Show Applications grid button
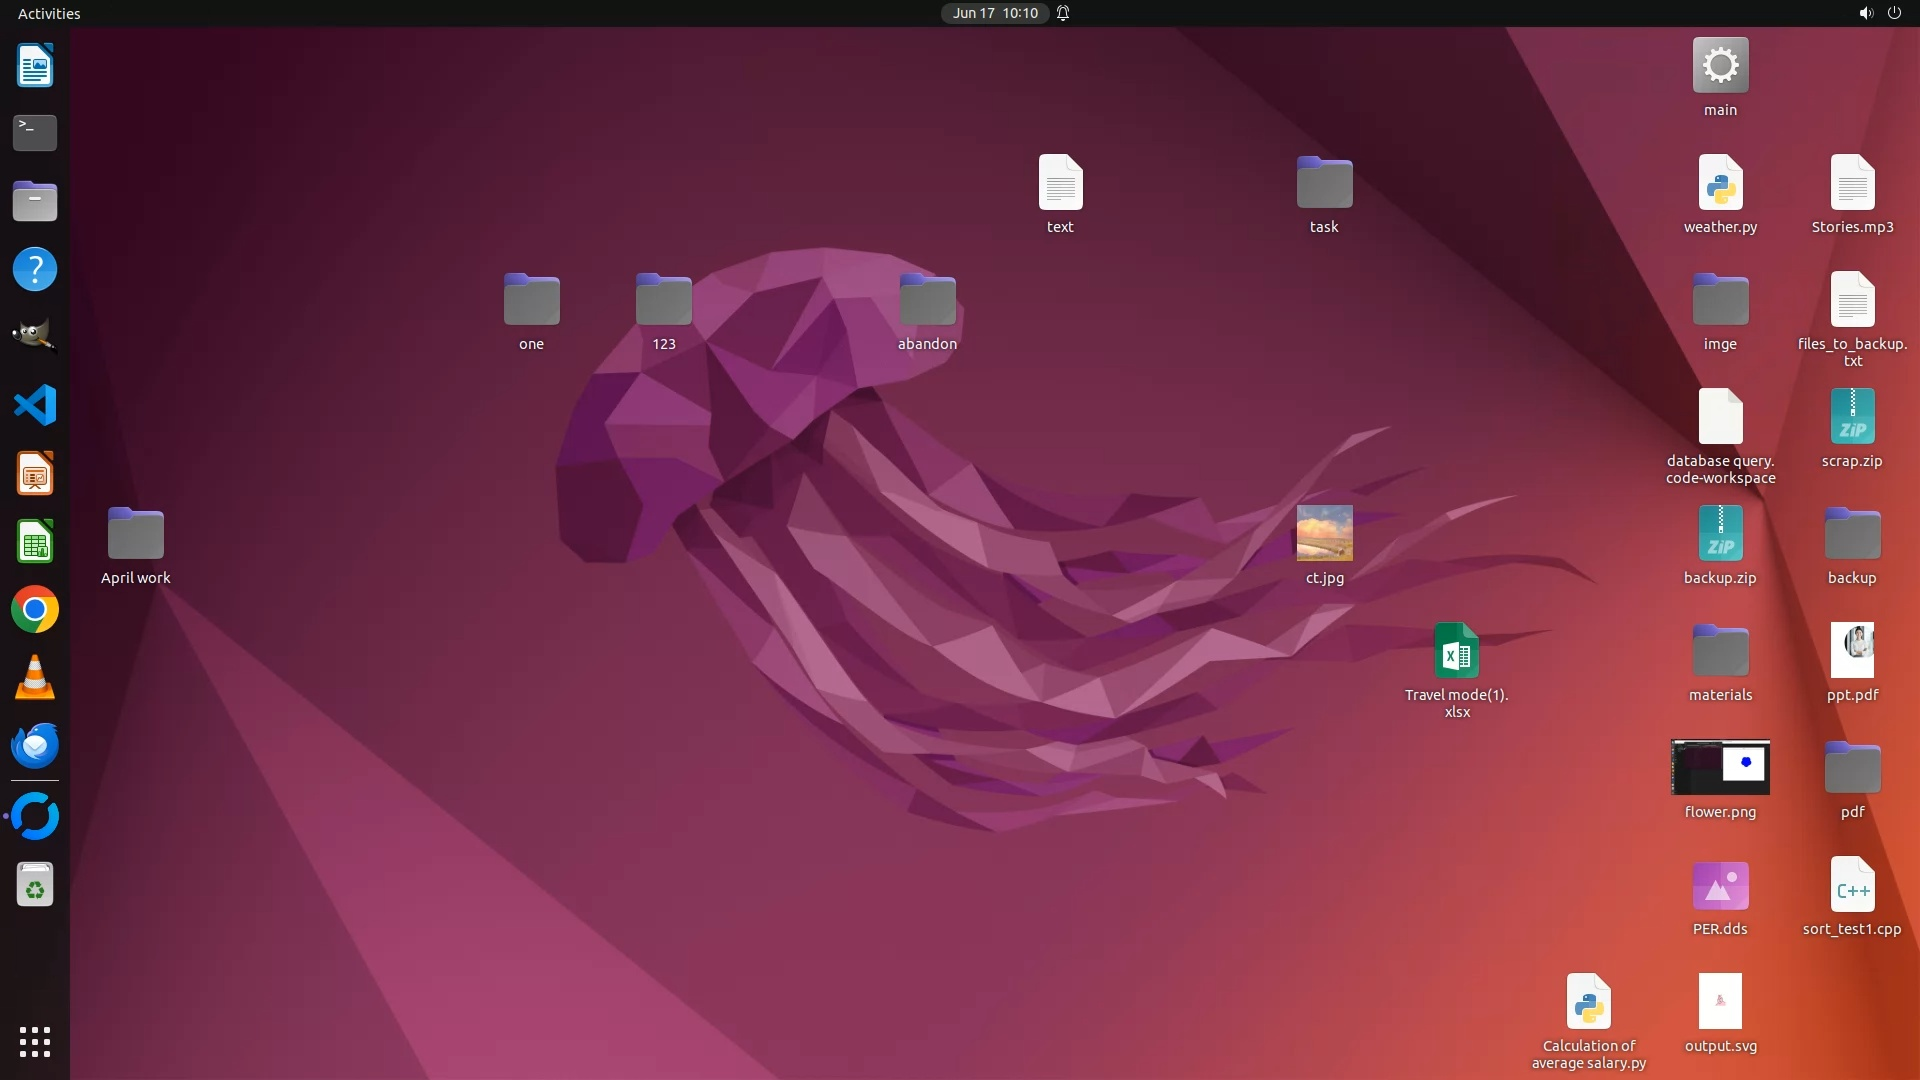Image resolution: width=1920 pixels, height=1080 pixels. (35, 1042)
